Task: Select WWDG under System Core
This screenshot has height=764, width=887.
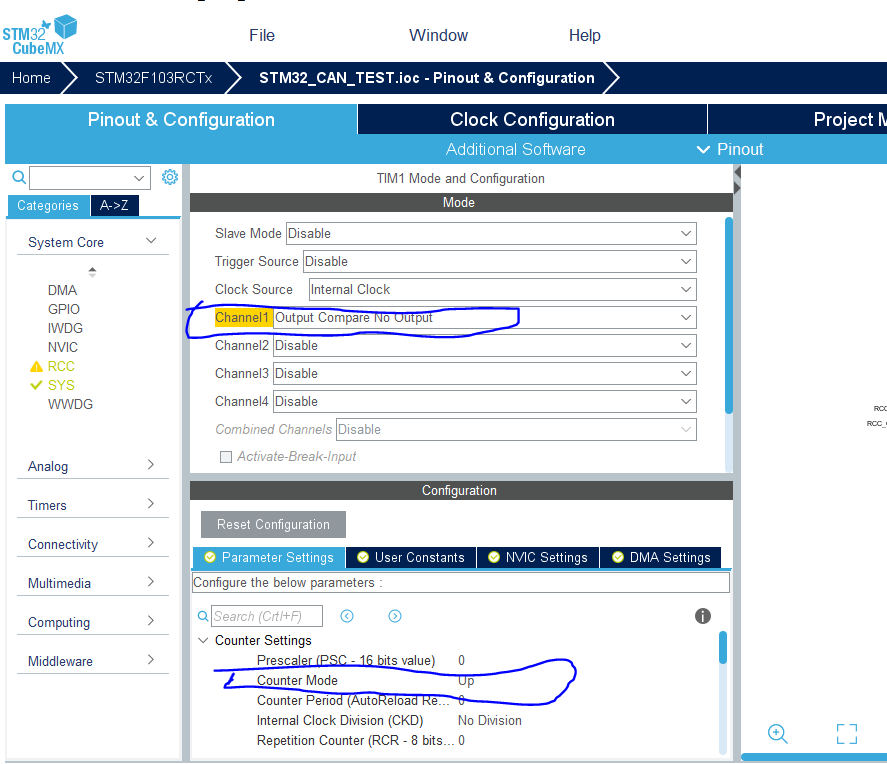Action: click(x=70, y=404)
